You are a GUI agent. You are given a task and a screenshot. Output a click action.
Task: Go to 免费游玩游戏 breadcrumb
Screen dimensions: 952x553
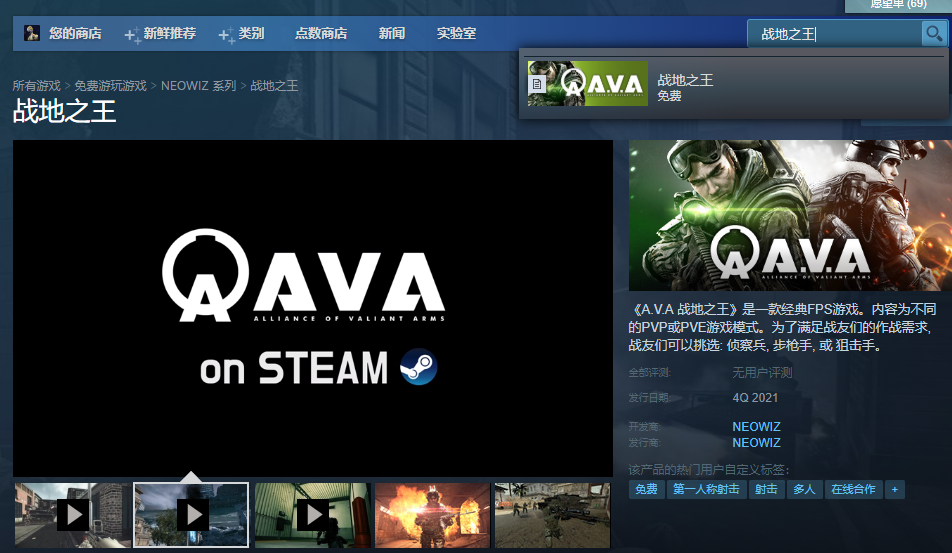click(110, 86)
